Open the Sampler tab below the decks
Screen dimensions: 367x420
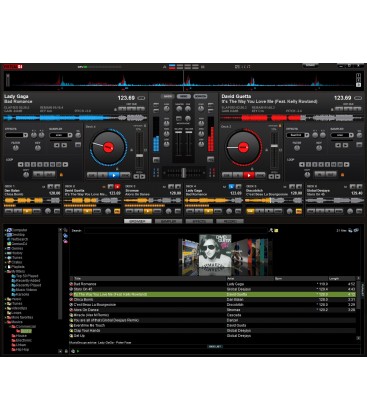(x=168, y=221)
